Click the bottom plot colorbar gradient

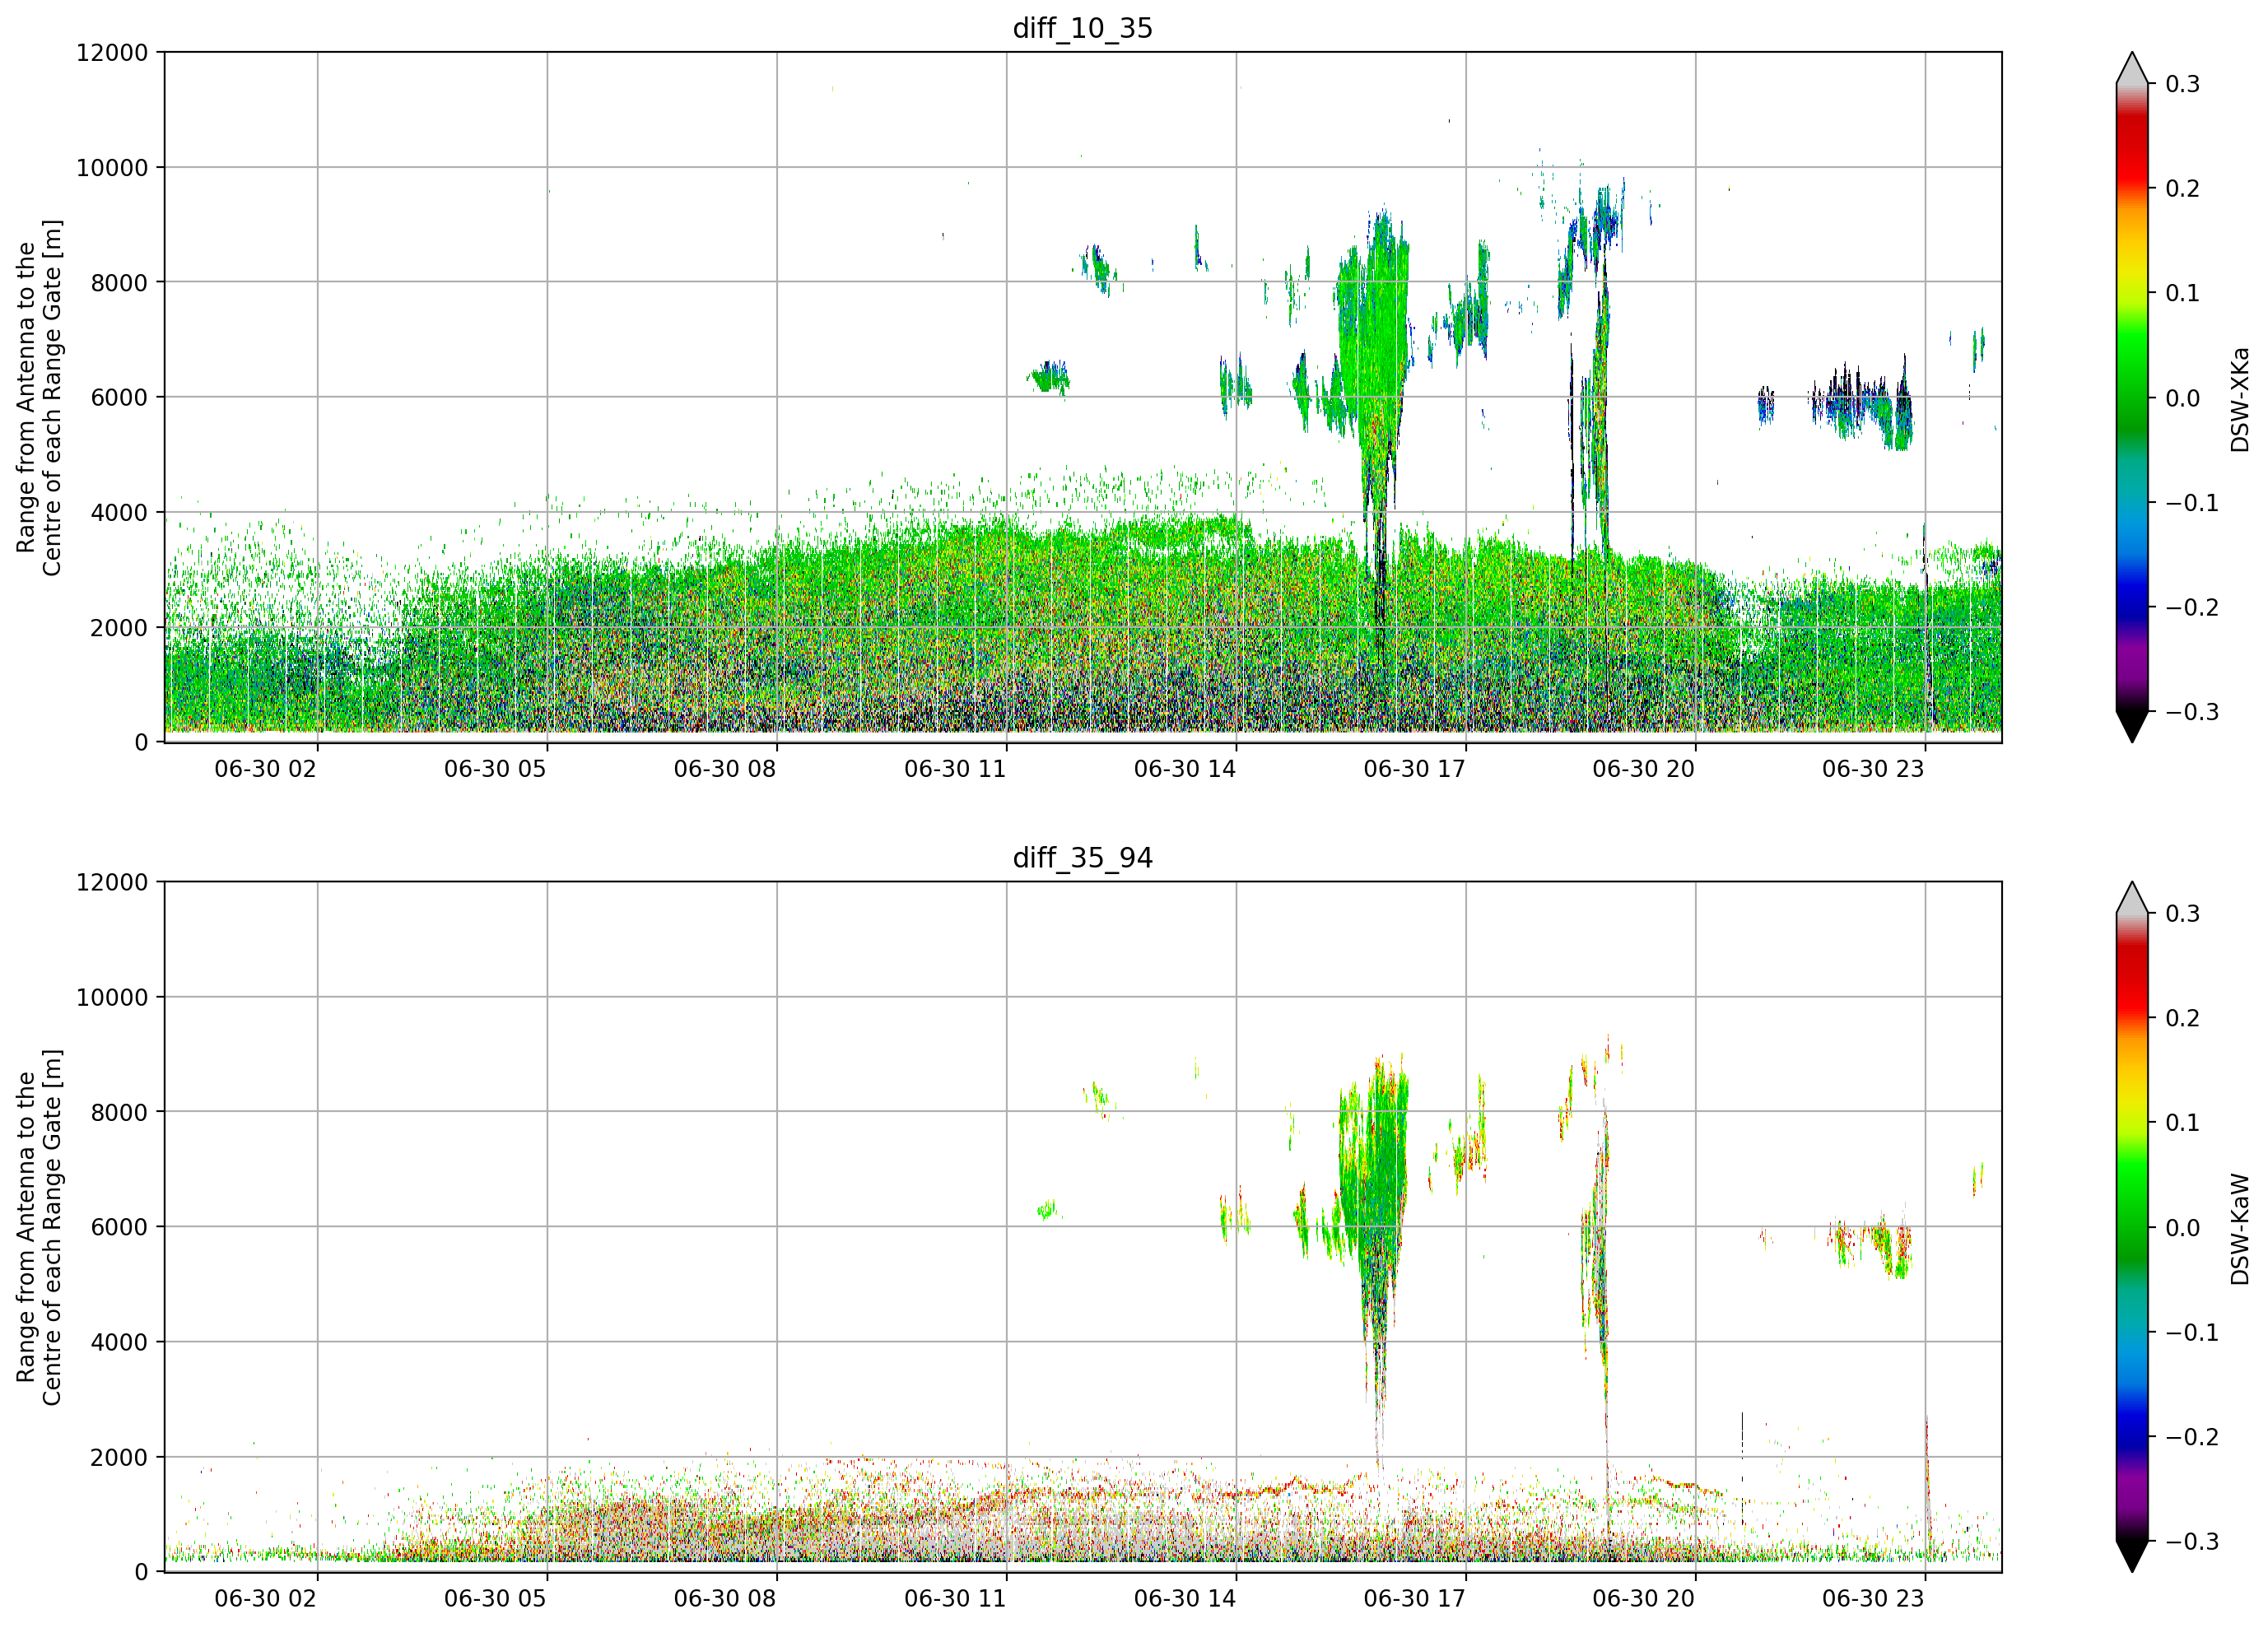tap(2132, 1227)
